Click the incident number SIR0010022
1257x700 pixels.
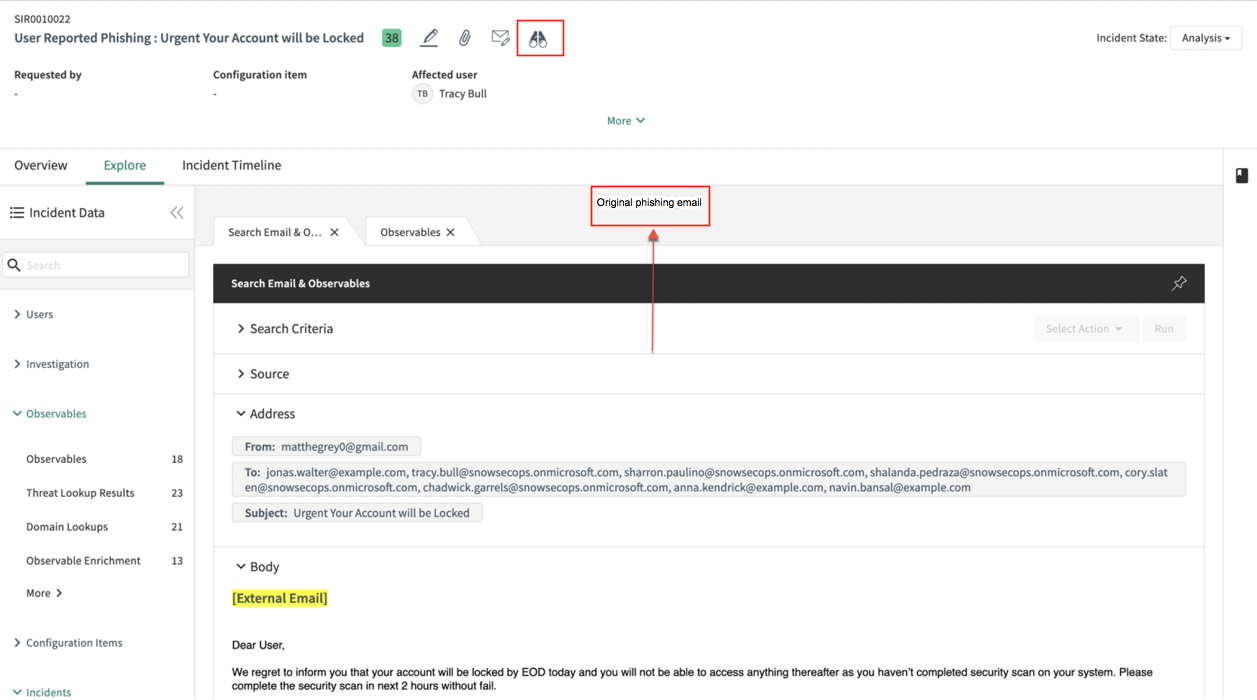tap(42, 19)
